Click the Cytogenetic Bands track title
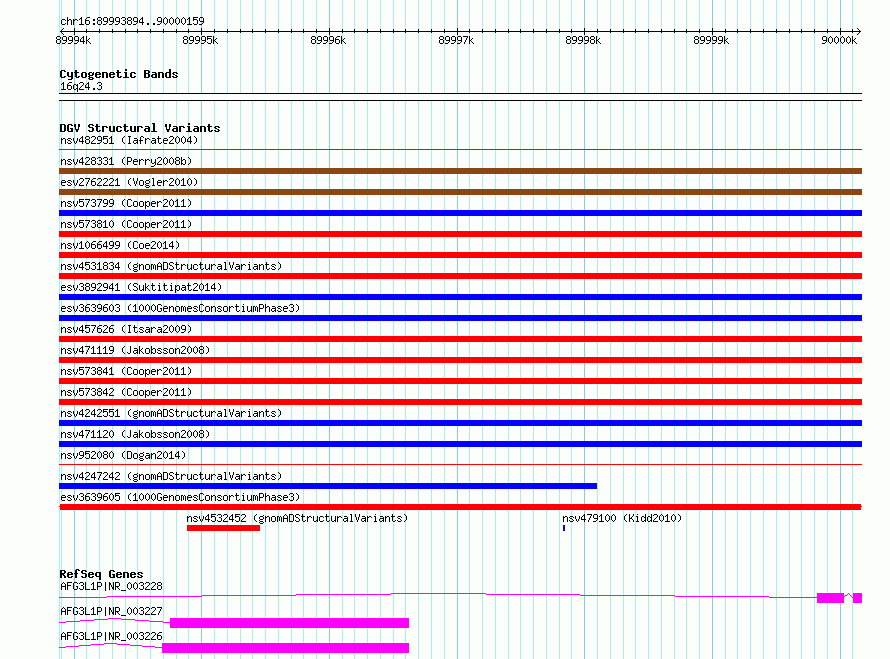890x659 pixels. click(119, 74)
